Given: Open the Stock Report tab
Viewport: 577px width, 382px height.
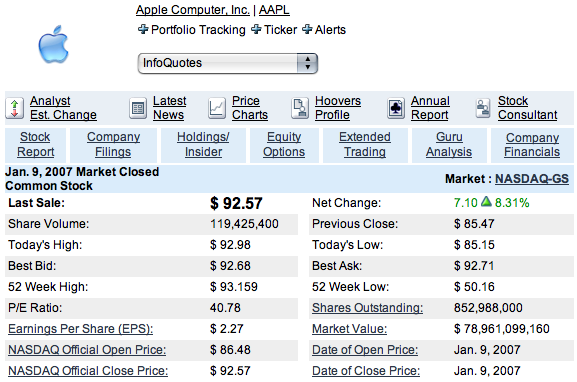Looking at the screenshot, I should click(x=35, y=145).
